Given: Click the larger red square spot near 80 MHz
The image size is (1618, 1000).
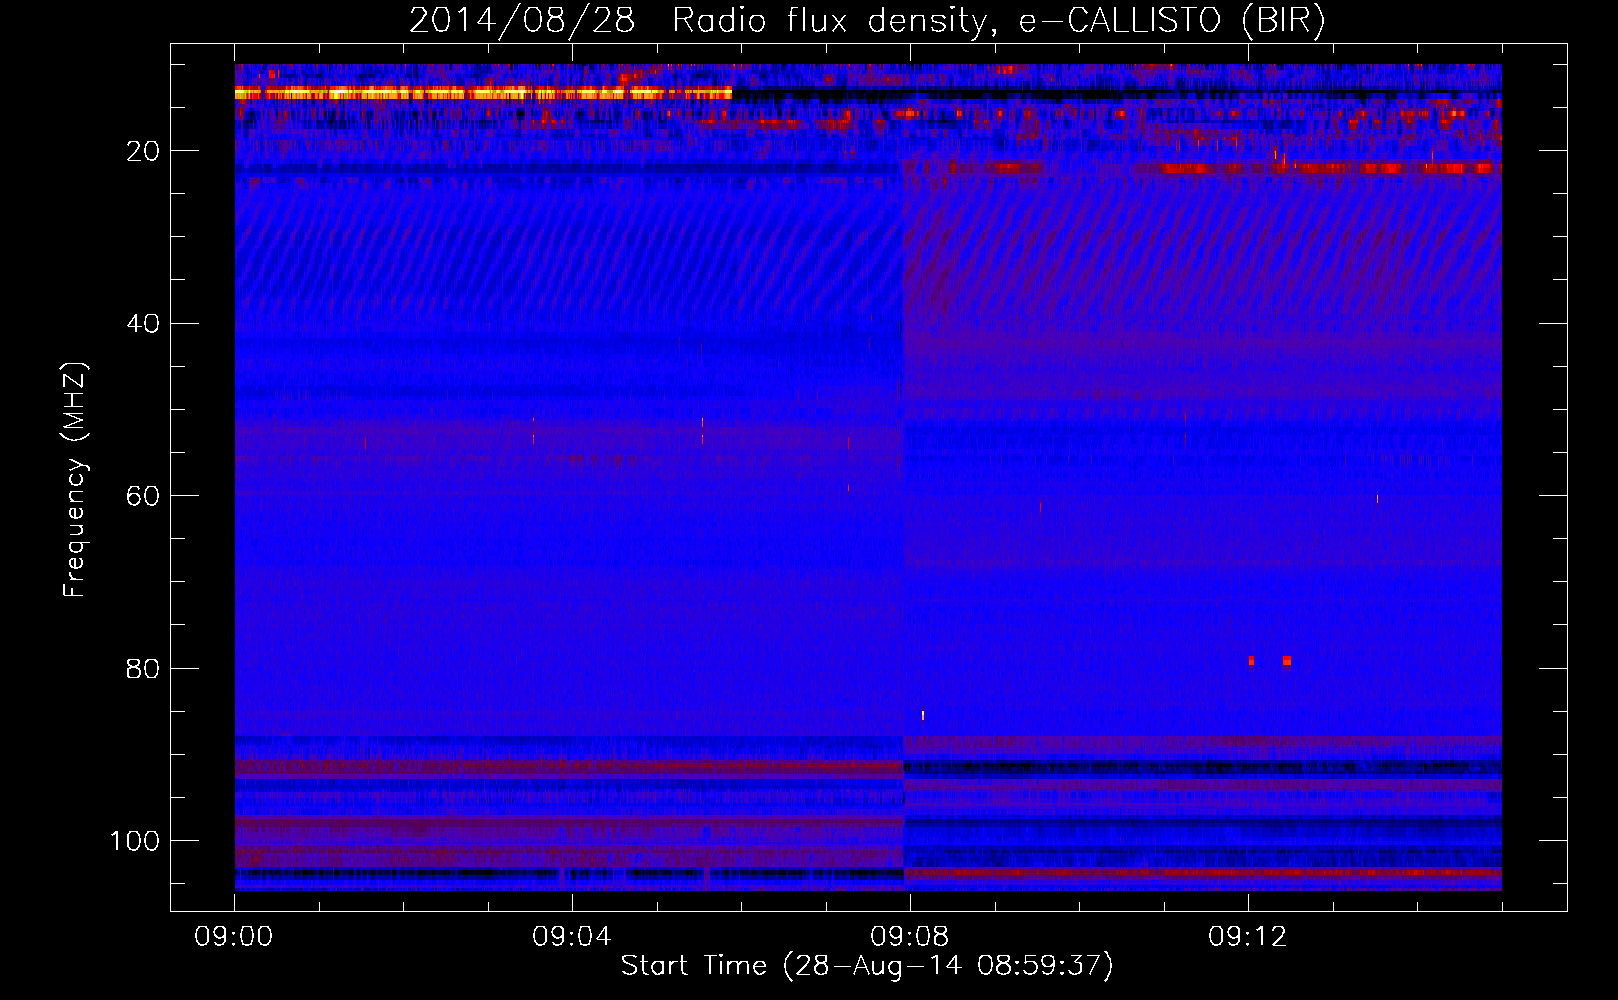Looking at the screenshot, I should 1287,661.
